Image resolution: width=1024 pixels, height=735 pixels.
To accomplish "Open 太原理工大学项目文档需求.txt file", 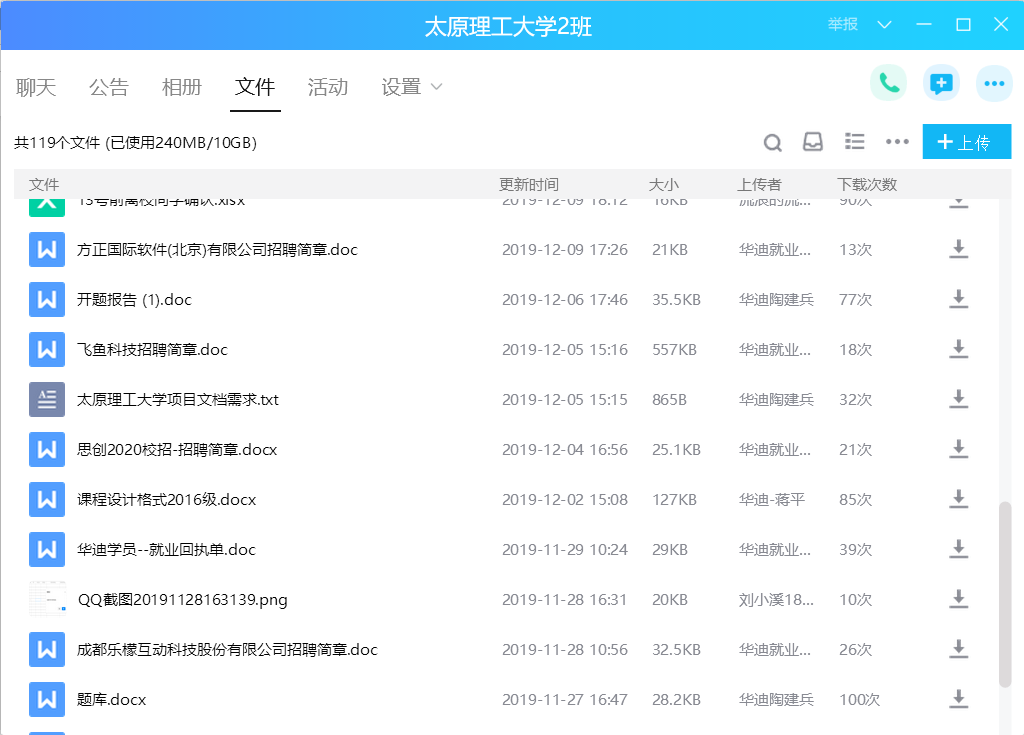I will tap(178, 399).
